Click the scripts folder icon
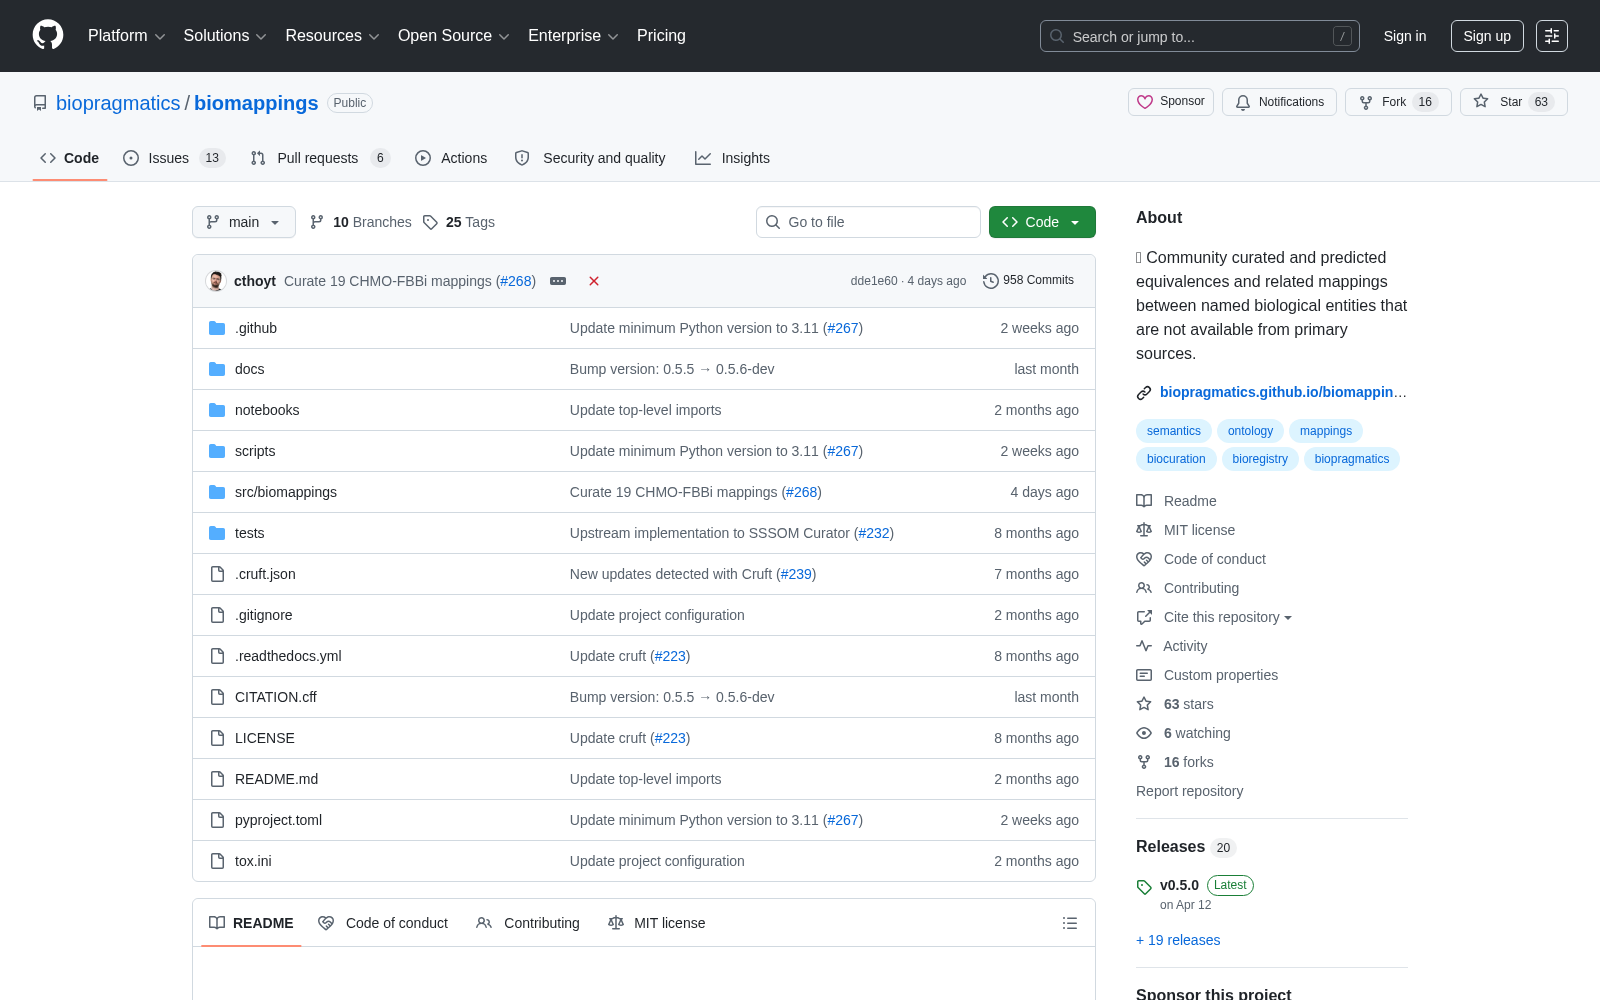The height and width of the screenshot is (1000, 1600). pos(217,451)
